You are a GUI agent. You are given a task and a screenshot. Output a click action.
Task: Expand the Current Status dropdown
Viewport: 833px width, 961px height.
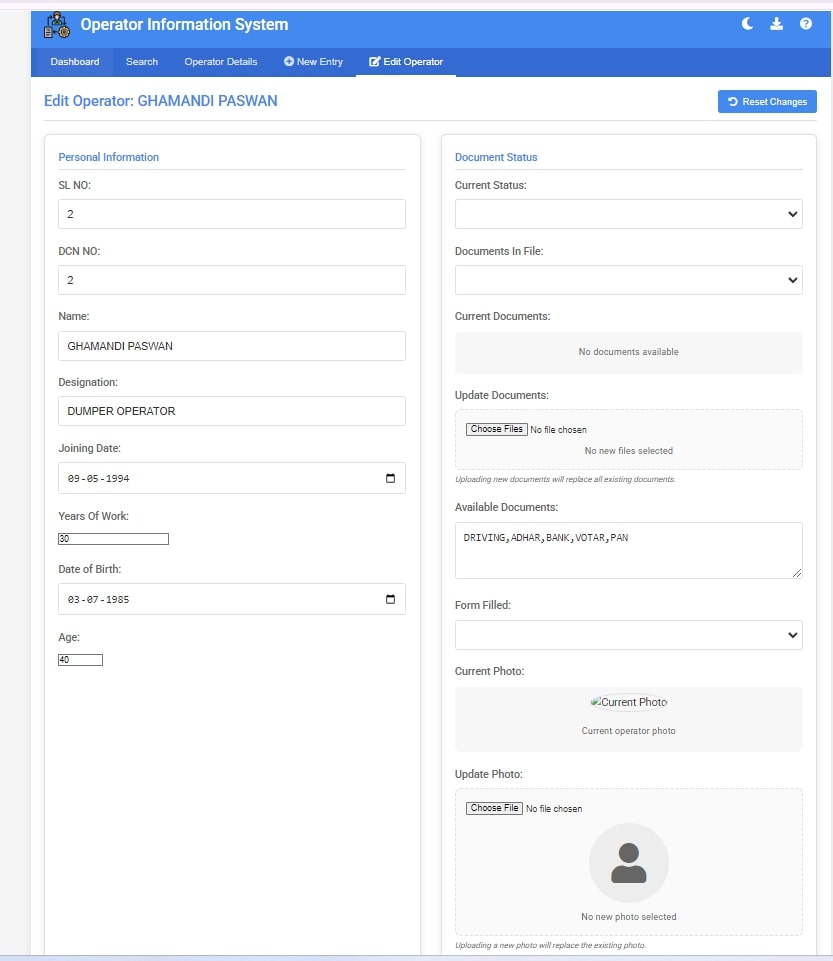(x=628, y=214)
